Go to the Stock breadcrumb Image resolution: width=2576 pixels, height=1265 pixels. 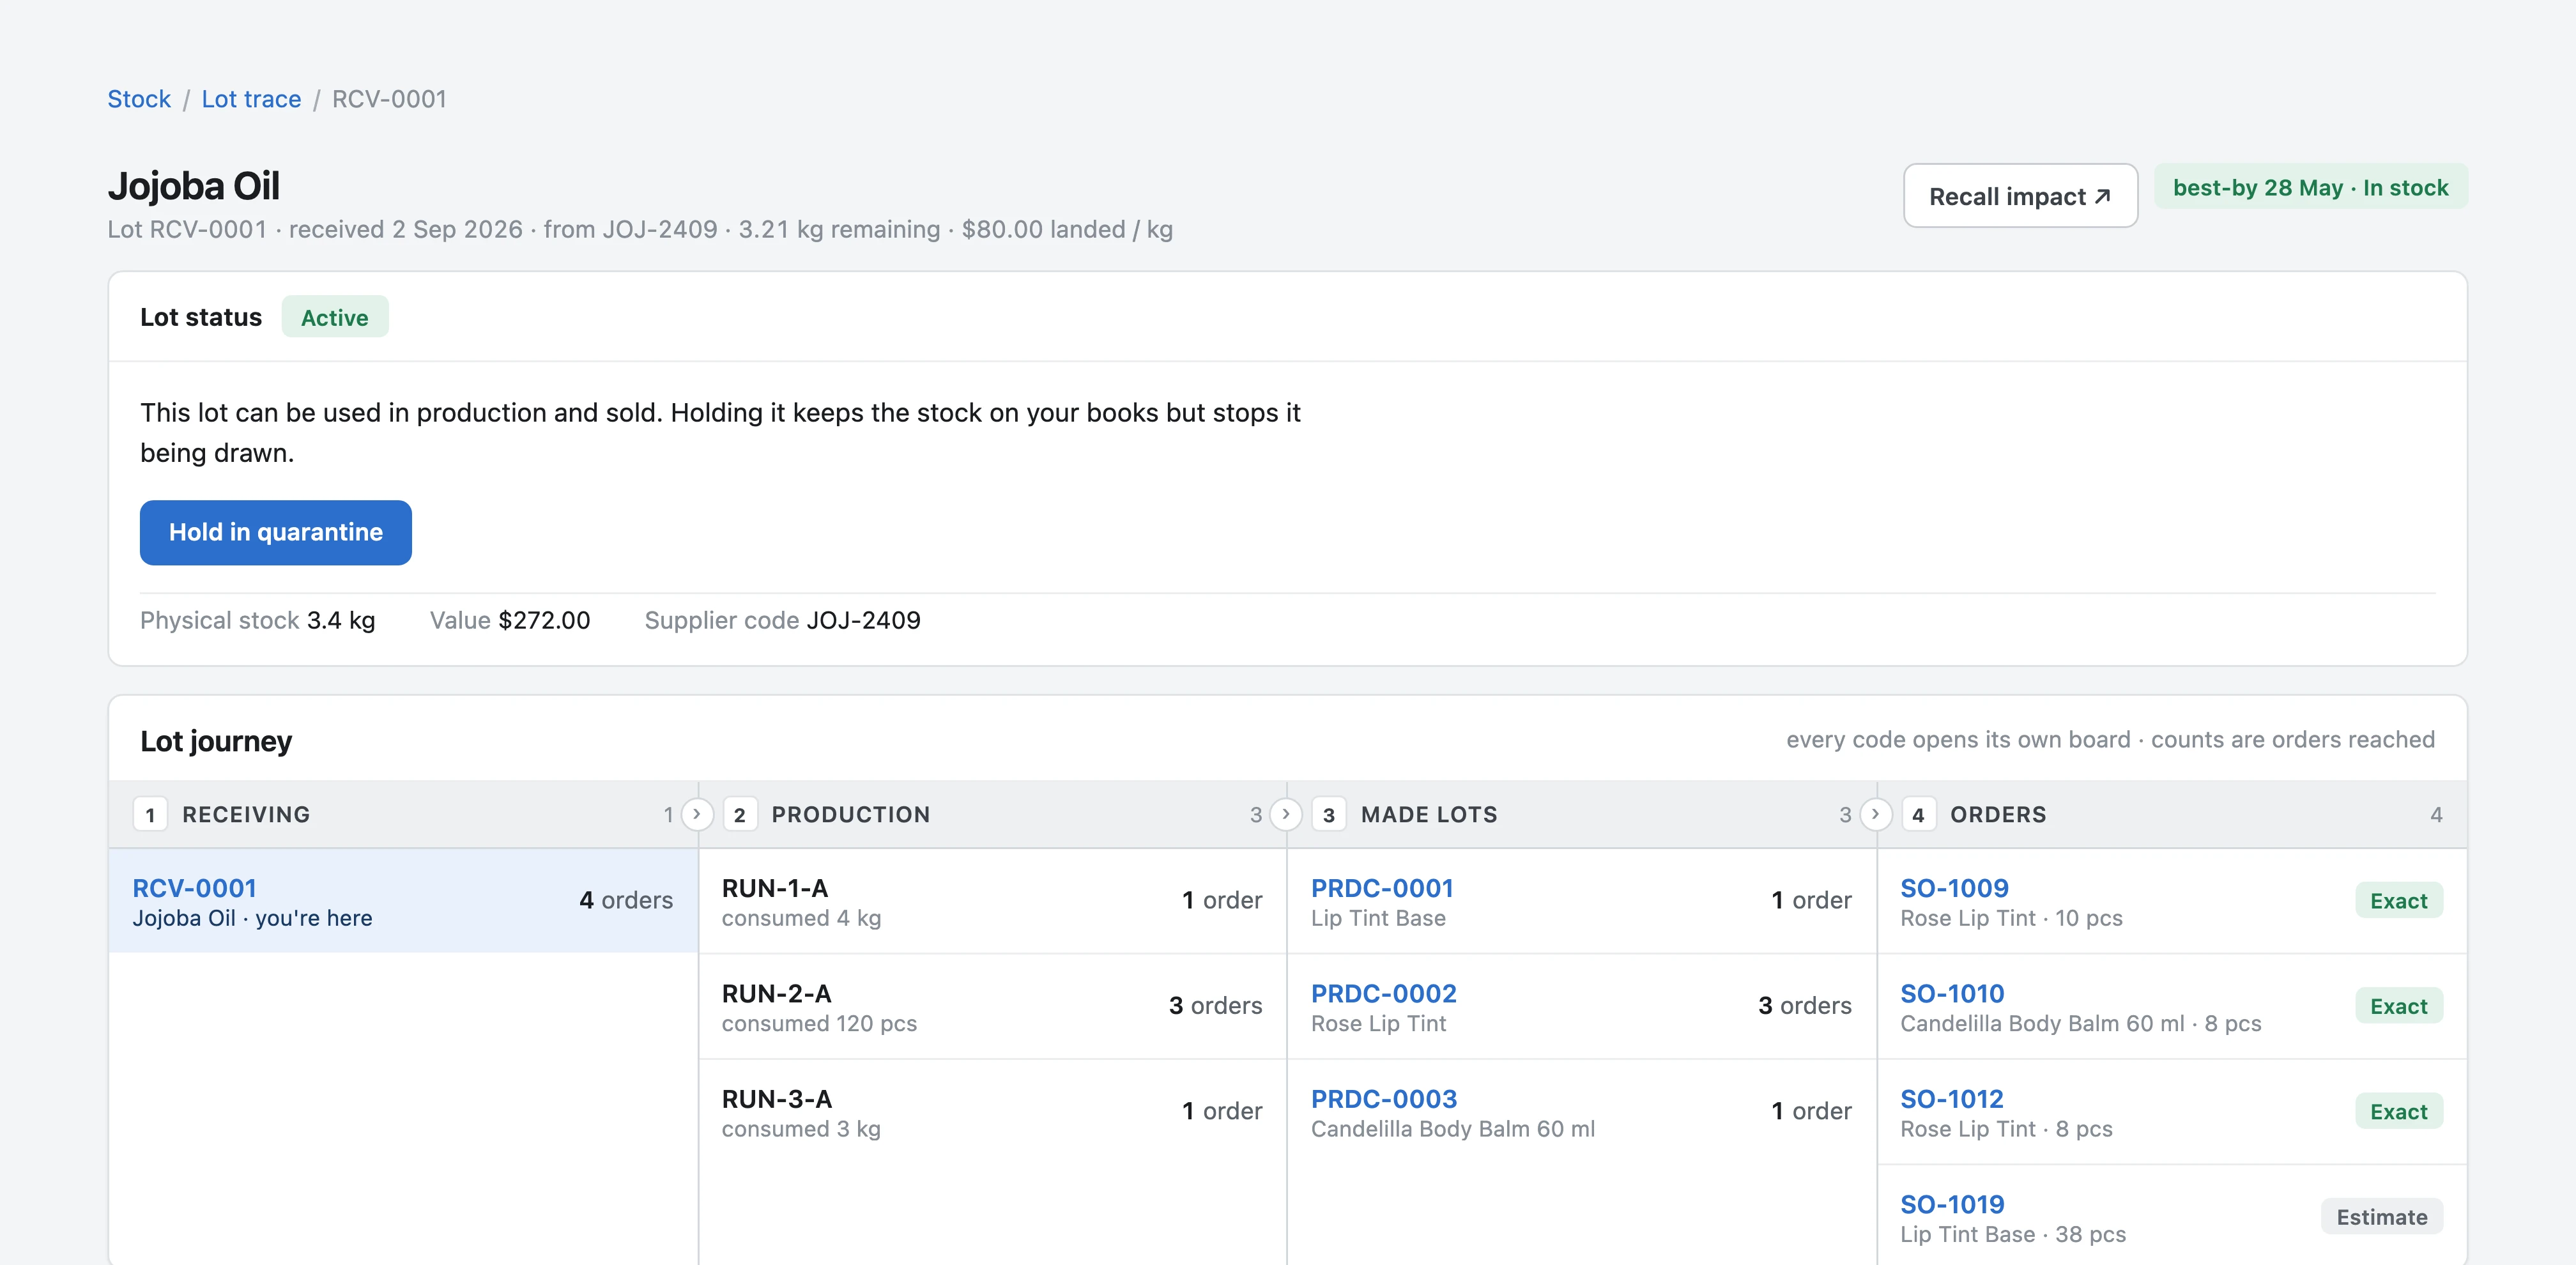tap(139, 99)
